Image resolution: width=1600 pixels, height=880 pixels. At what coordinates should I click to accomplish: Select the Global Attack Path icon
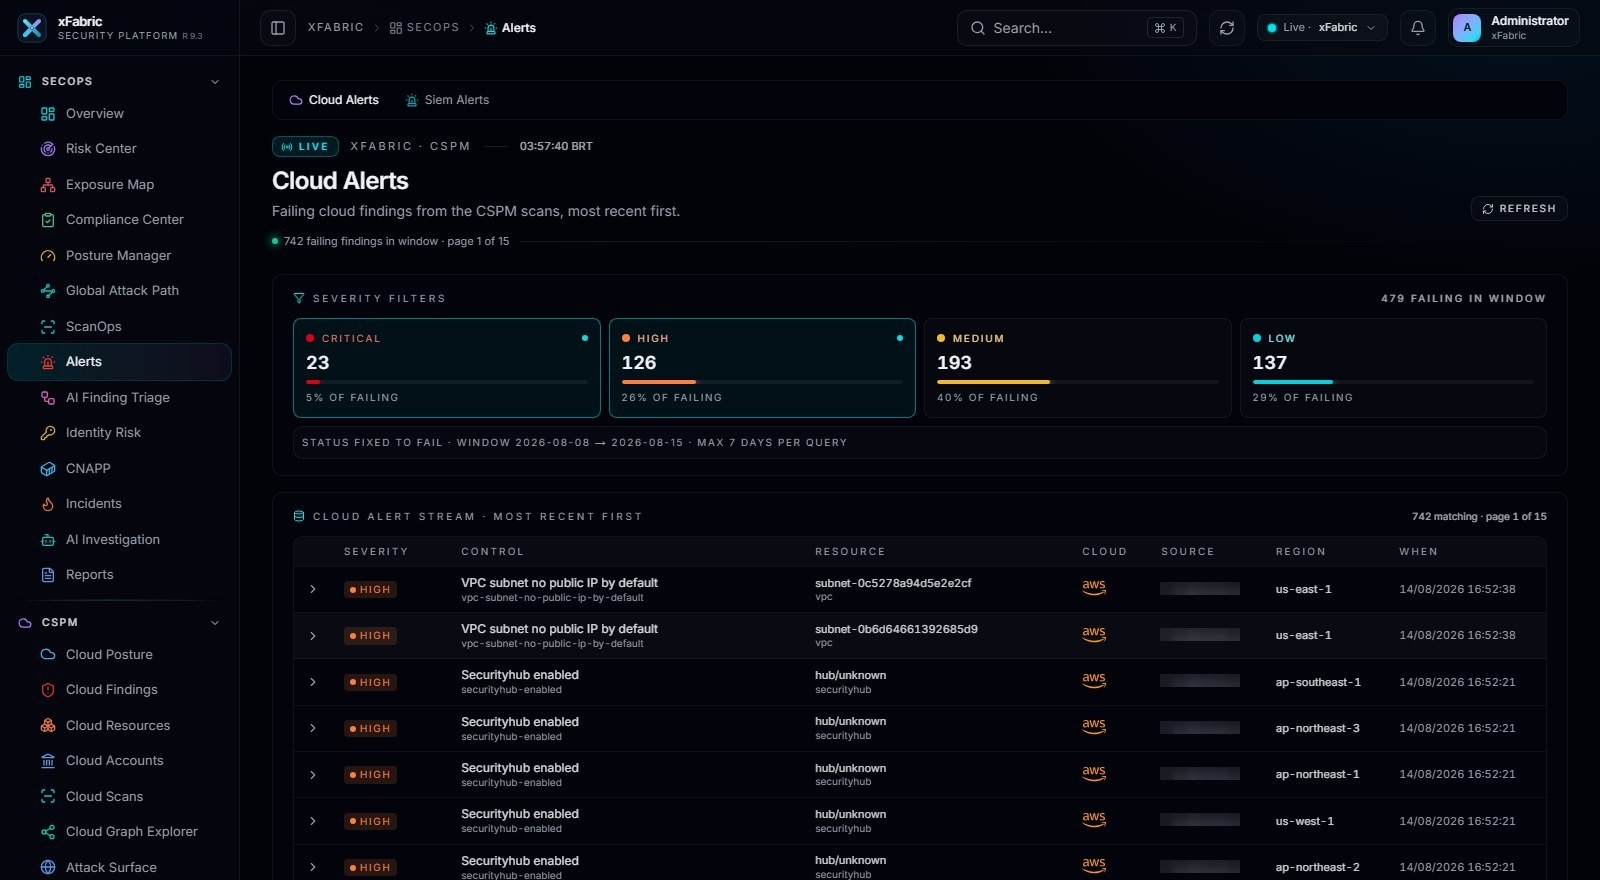[x=47, y=291]
